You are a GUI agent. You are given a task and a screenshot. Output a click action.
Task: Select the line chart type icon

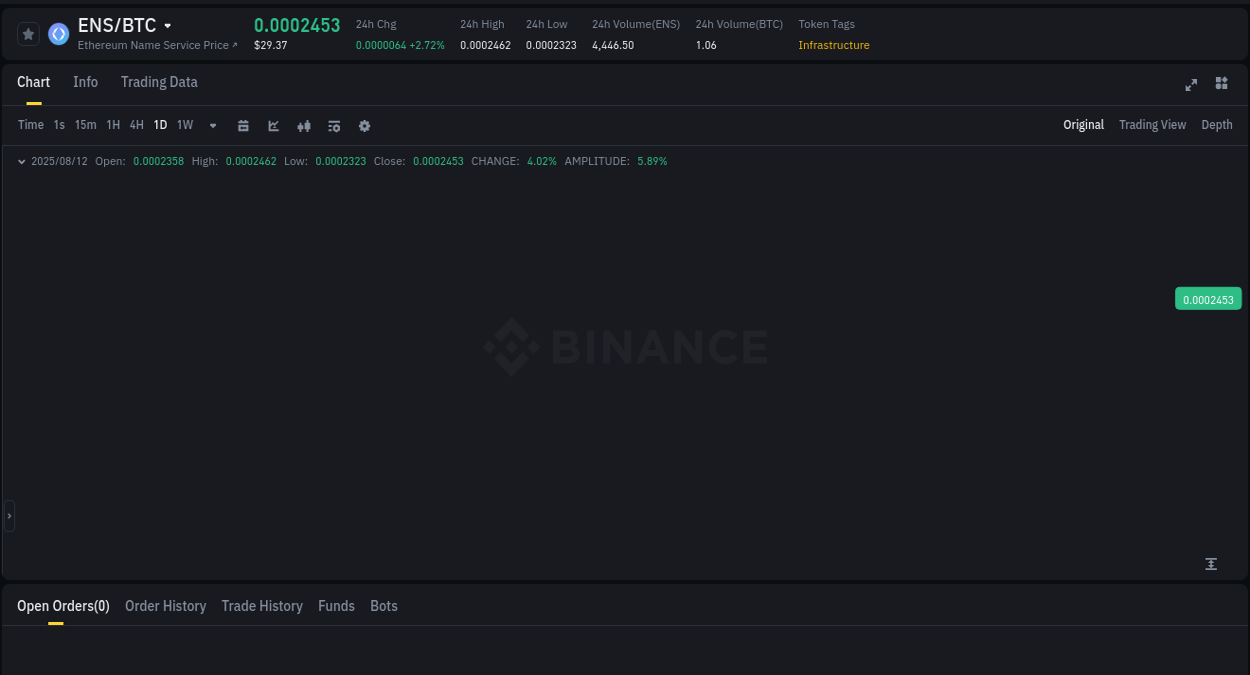273,126
